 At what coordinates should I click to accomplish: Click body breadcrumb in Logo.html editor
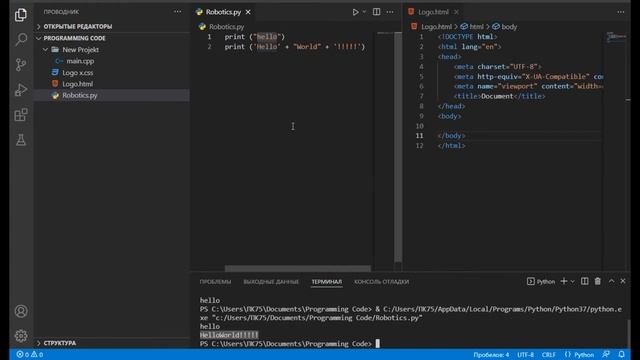tap(504, 27)
